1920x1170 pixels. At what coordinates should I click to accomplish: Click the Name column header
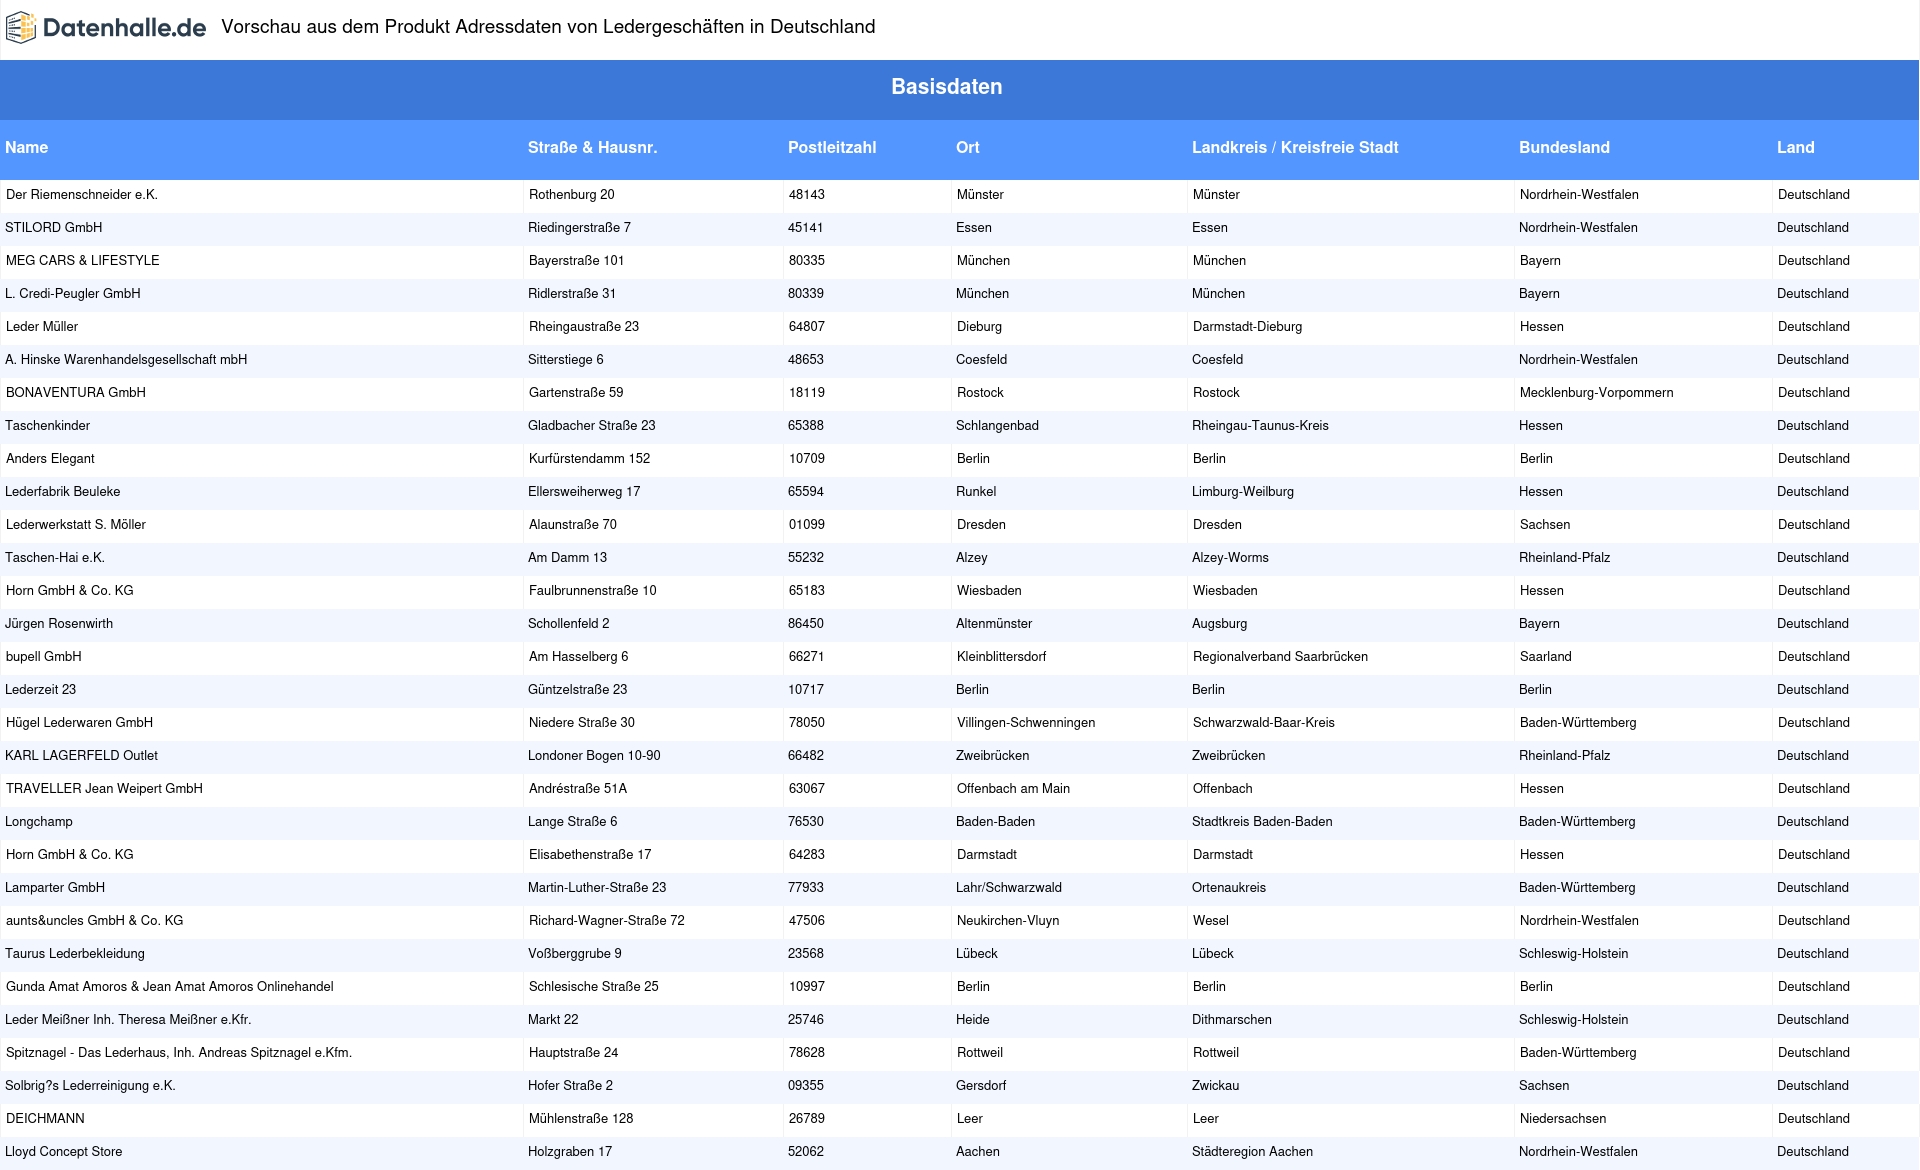pyautogui.click(x=27, y=147)
